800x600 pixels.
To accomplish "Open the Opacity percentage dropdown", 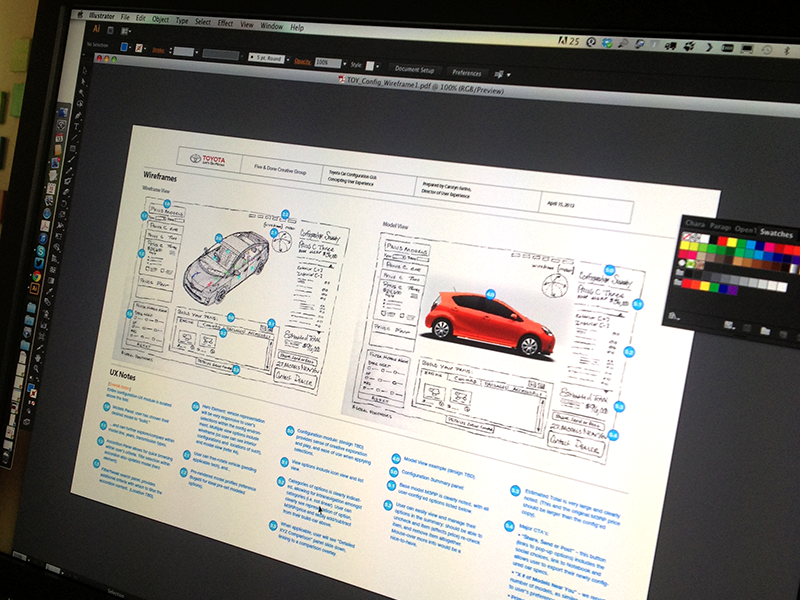I will click(345, 63).
